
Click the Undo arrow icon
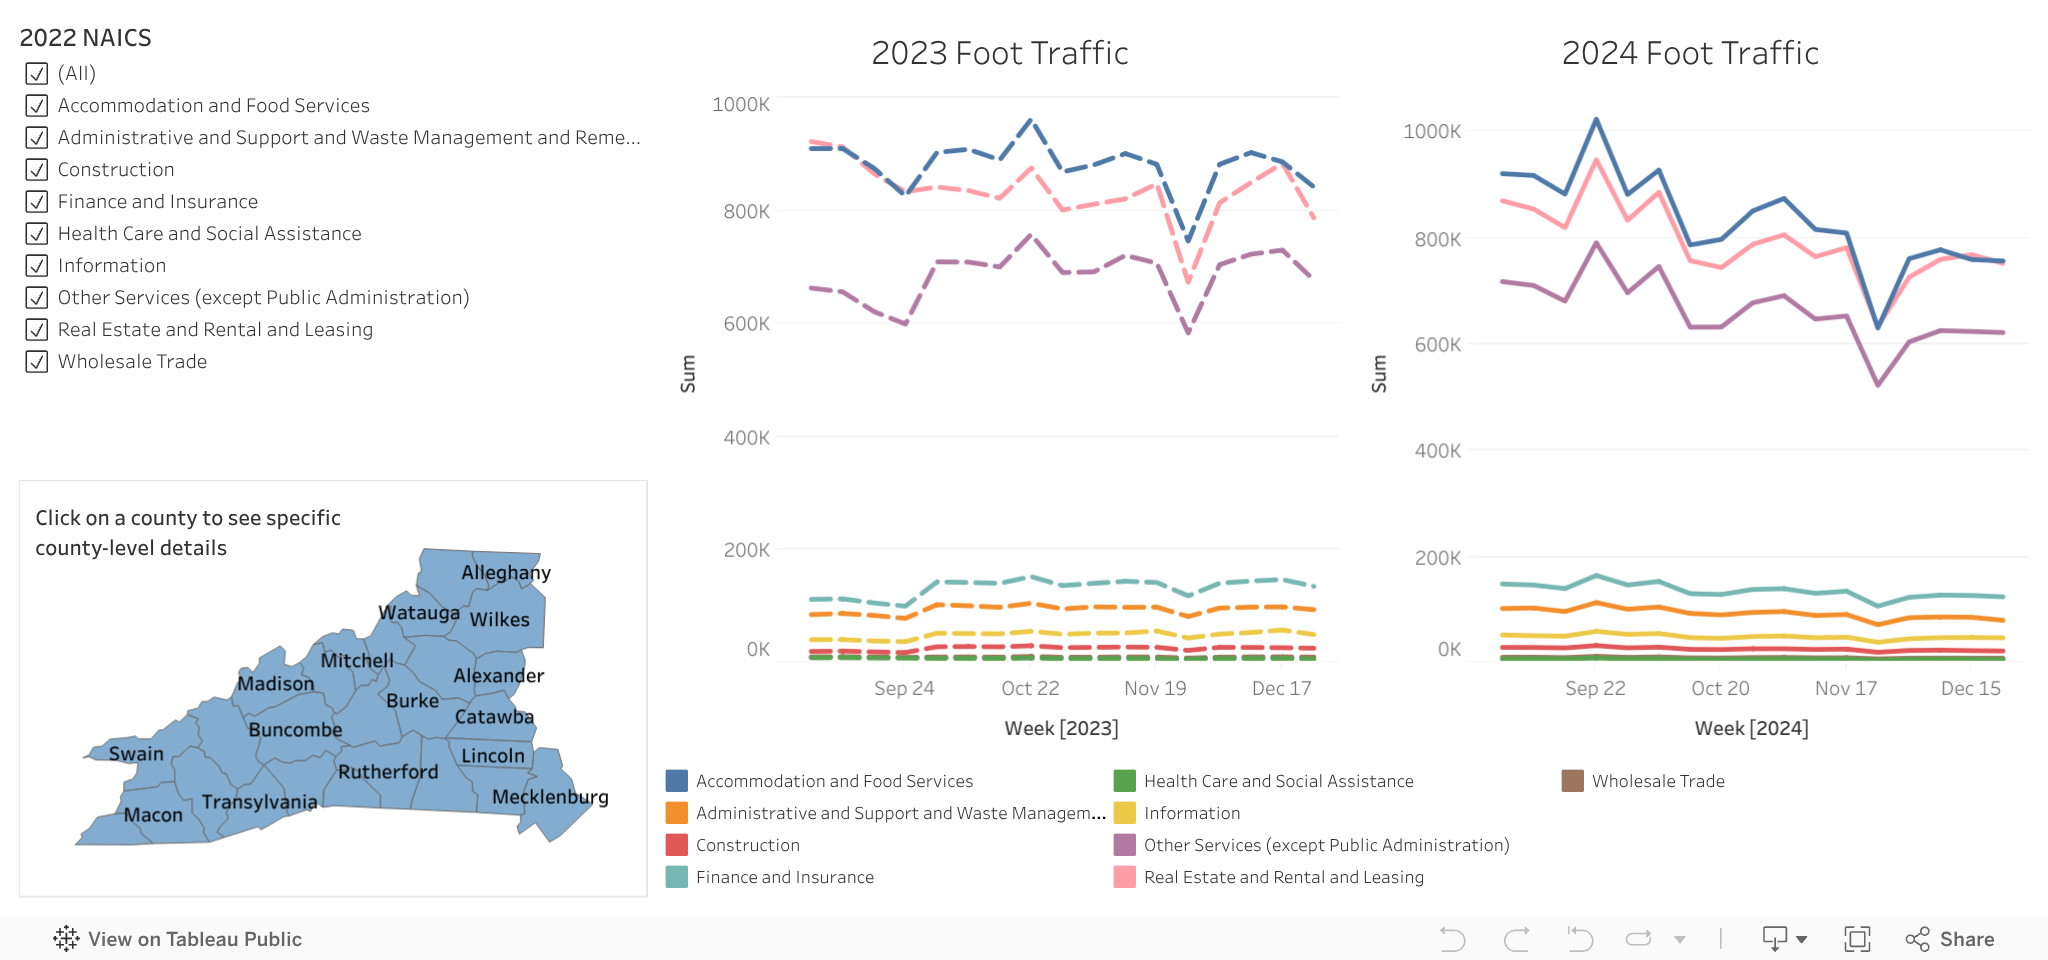1452,939
